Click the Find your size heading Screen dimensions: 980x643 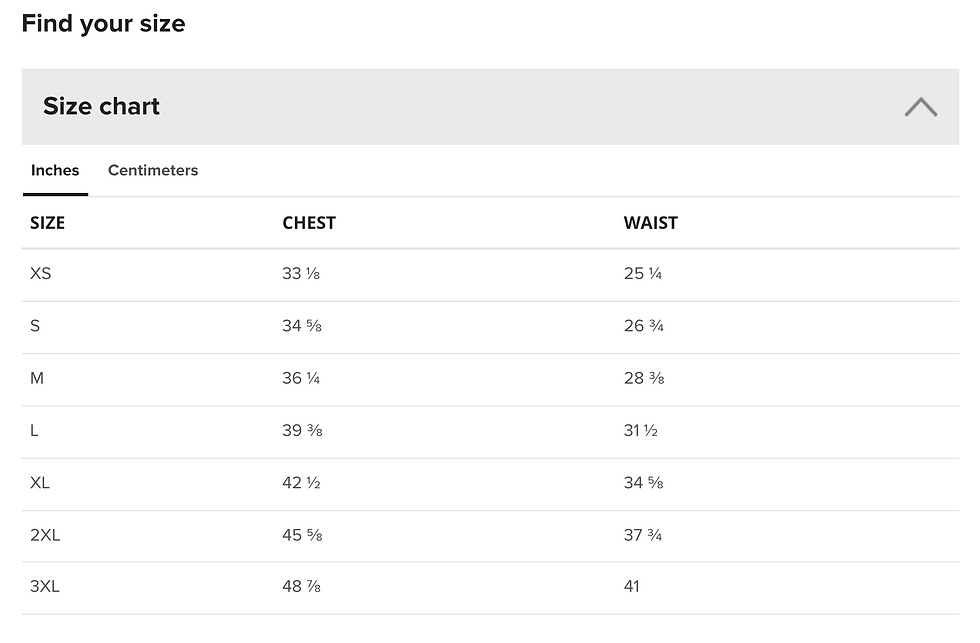click(104, 24)
